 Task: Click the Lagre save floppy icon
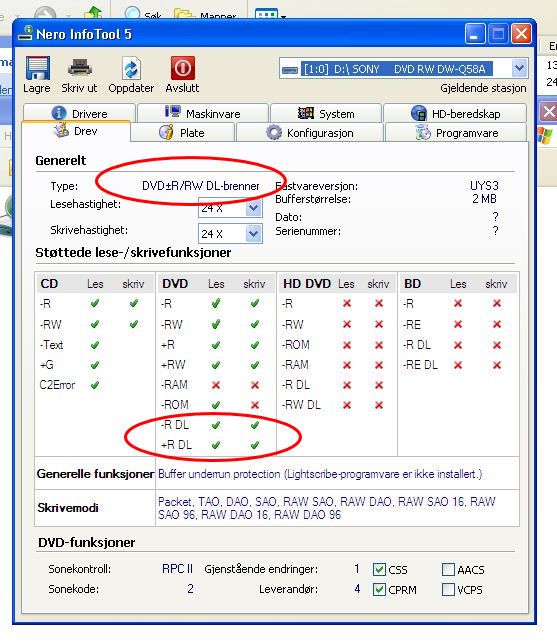[37, 68]
